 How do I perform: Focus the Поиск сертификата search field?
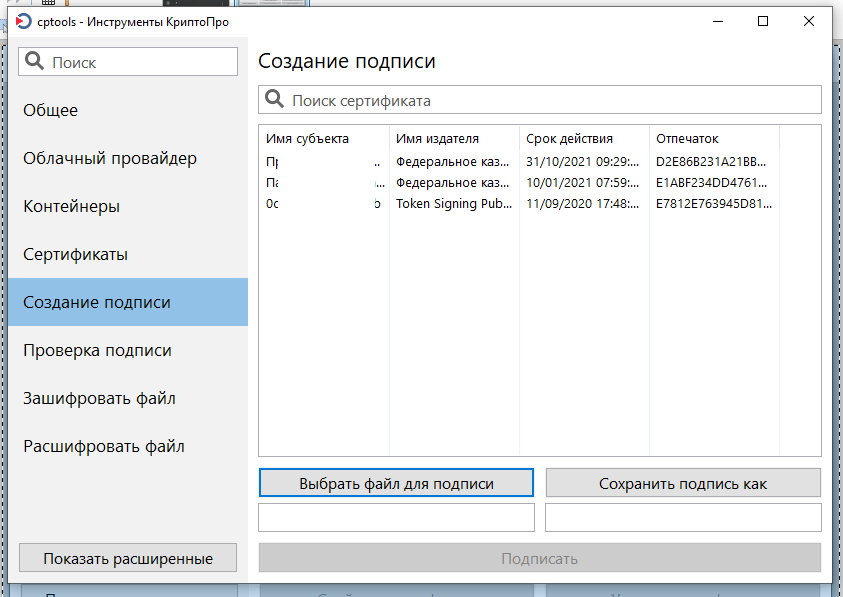pyautogui.click(x=550, y=100)
